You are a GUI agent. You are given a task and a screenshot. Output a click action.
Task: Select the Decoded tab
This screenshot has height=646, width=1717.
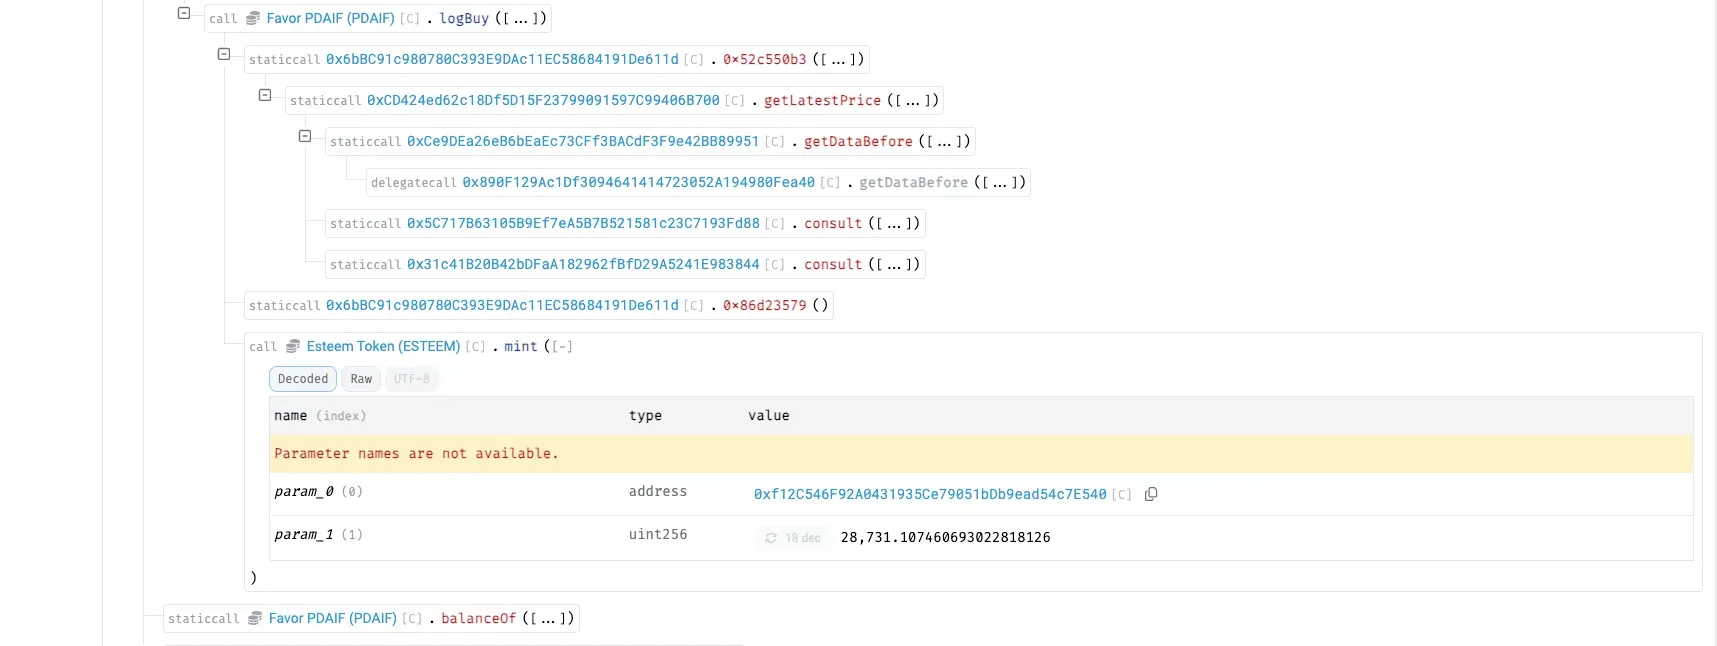pyautogui.click(x=302, y=379)
